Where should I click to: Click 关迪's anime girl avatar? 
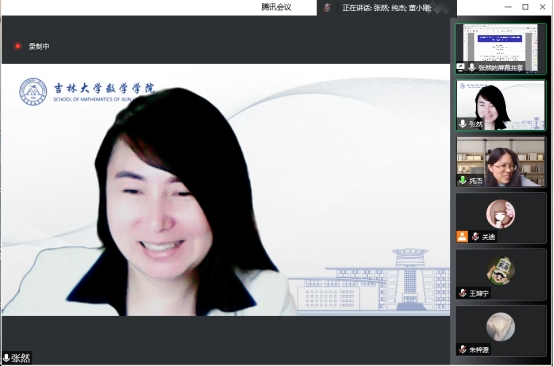coord(500,214)
